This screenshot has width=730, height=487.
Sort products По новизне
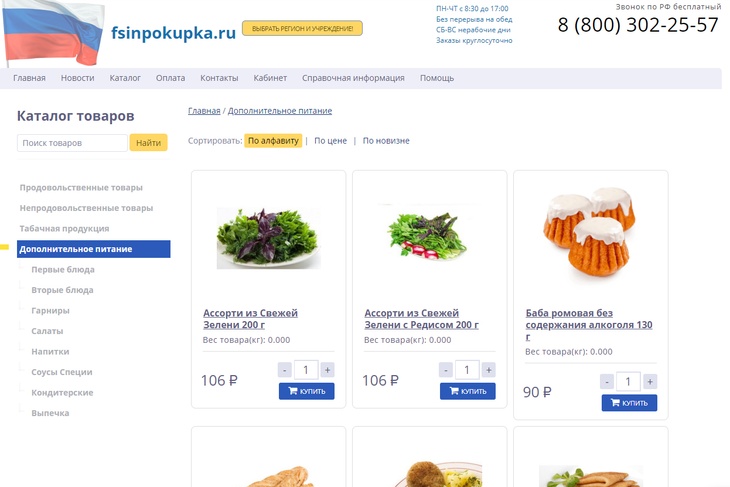pyautogui.click(x=386, y=141)
